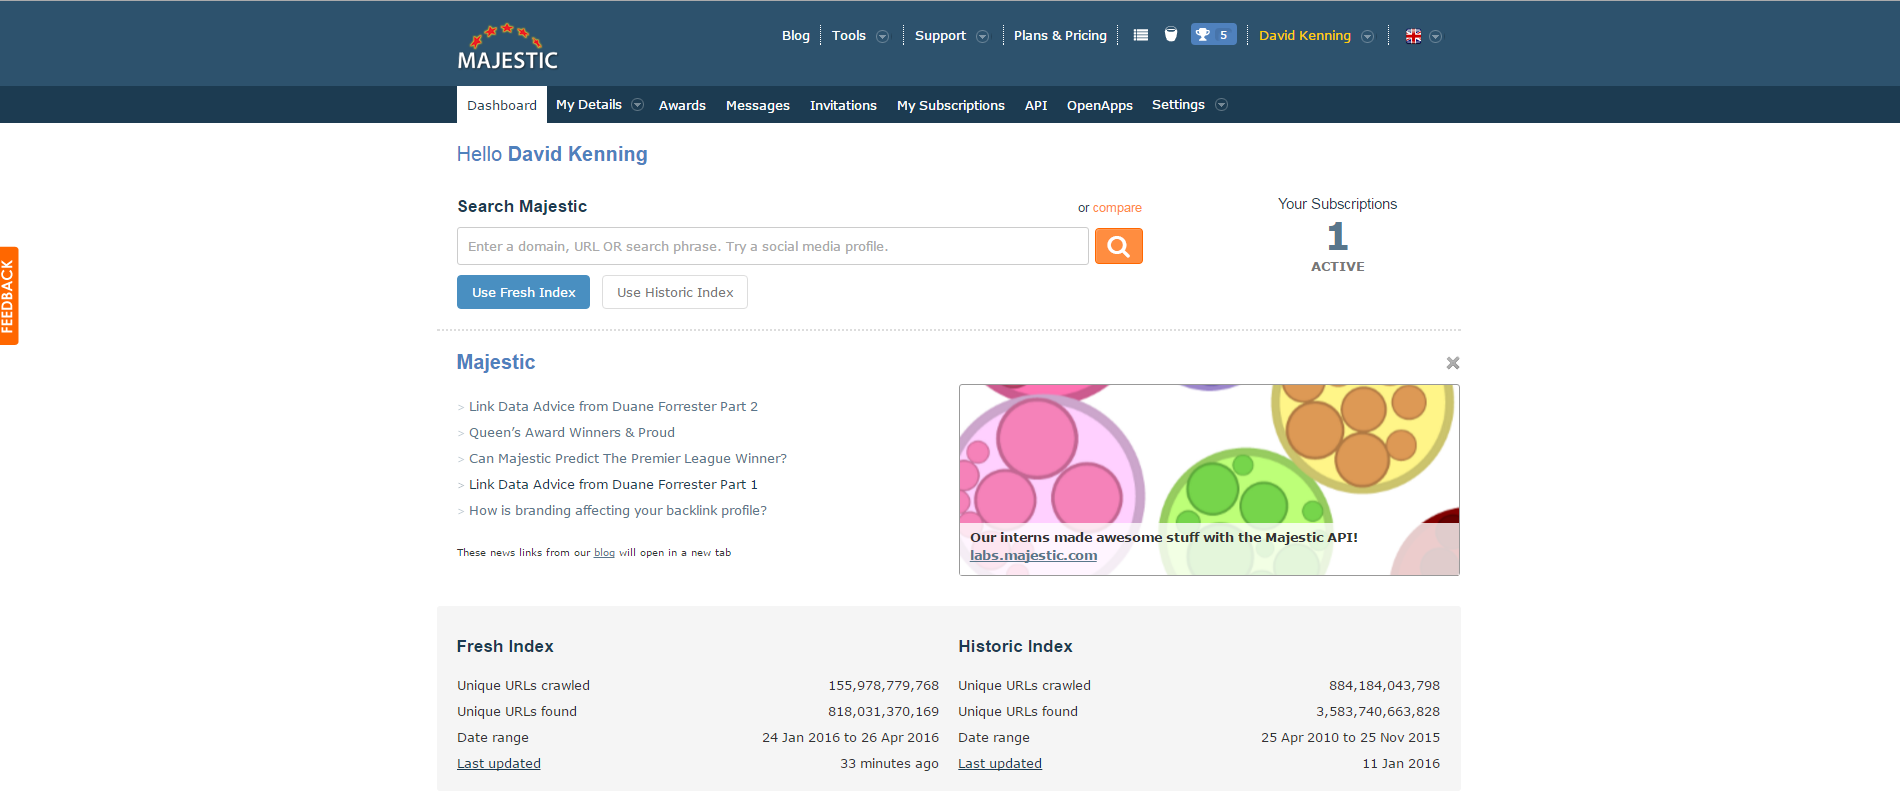The width and height of the screenshot is (1900, 801).
Task: Select Fresh Index value 818,031,370,169
Action: (x=883, y=712)
